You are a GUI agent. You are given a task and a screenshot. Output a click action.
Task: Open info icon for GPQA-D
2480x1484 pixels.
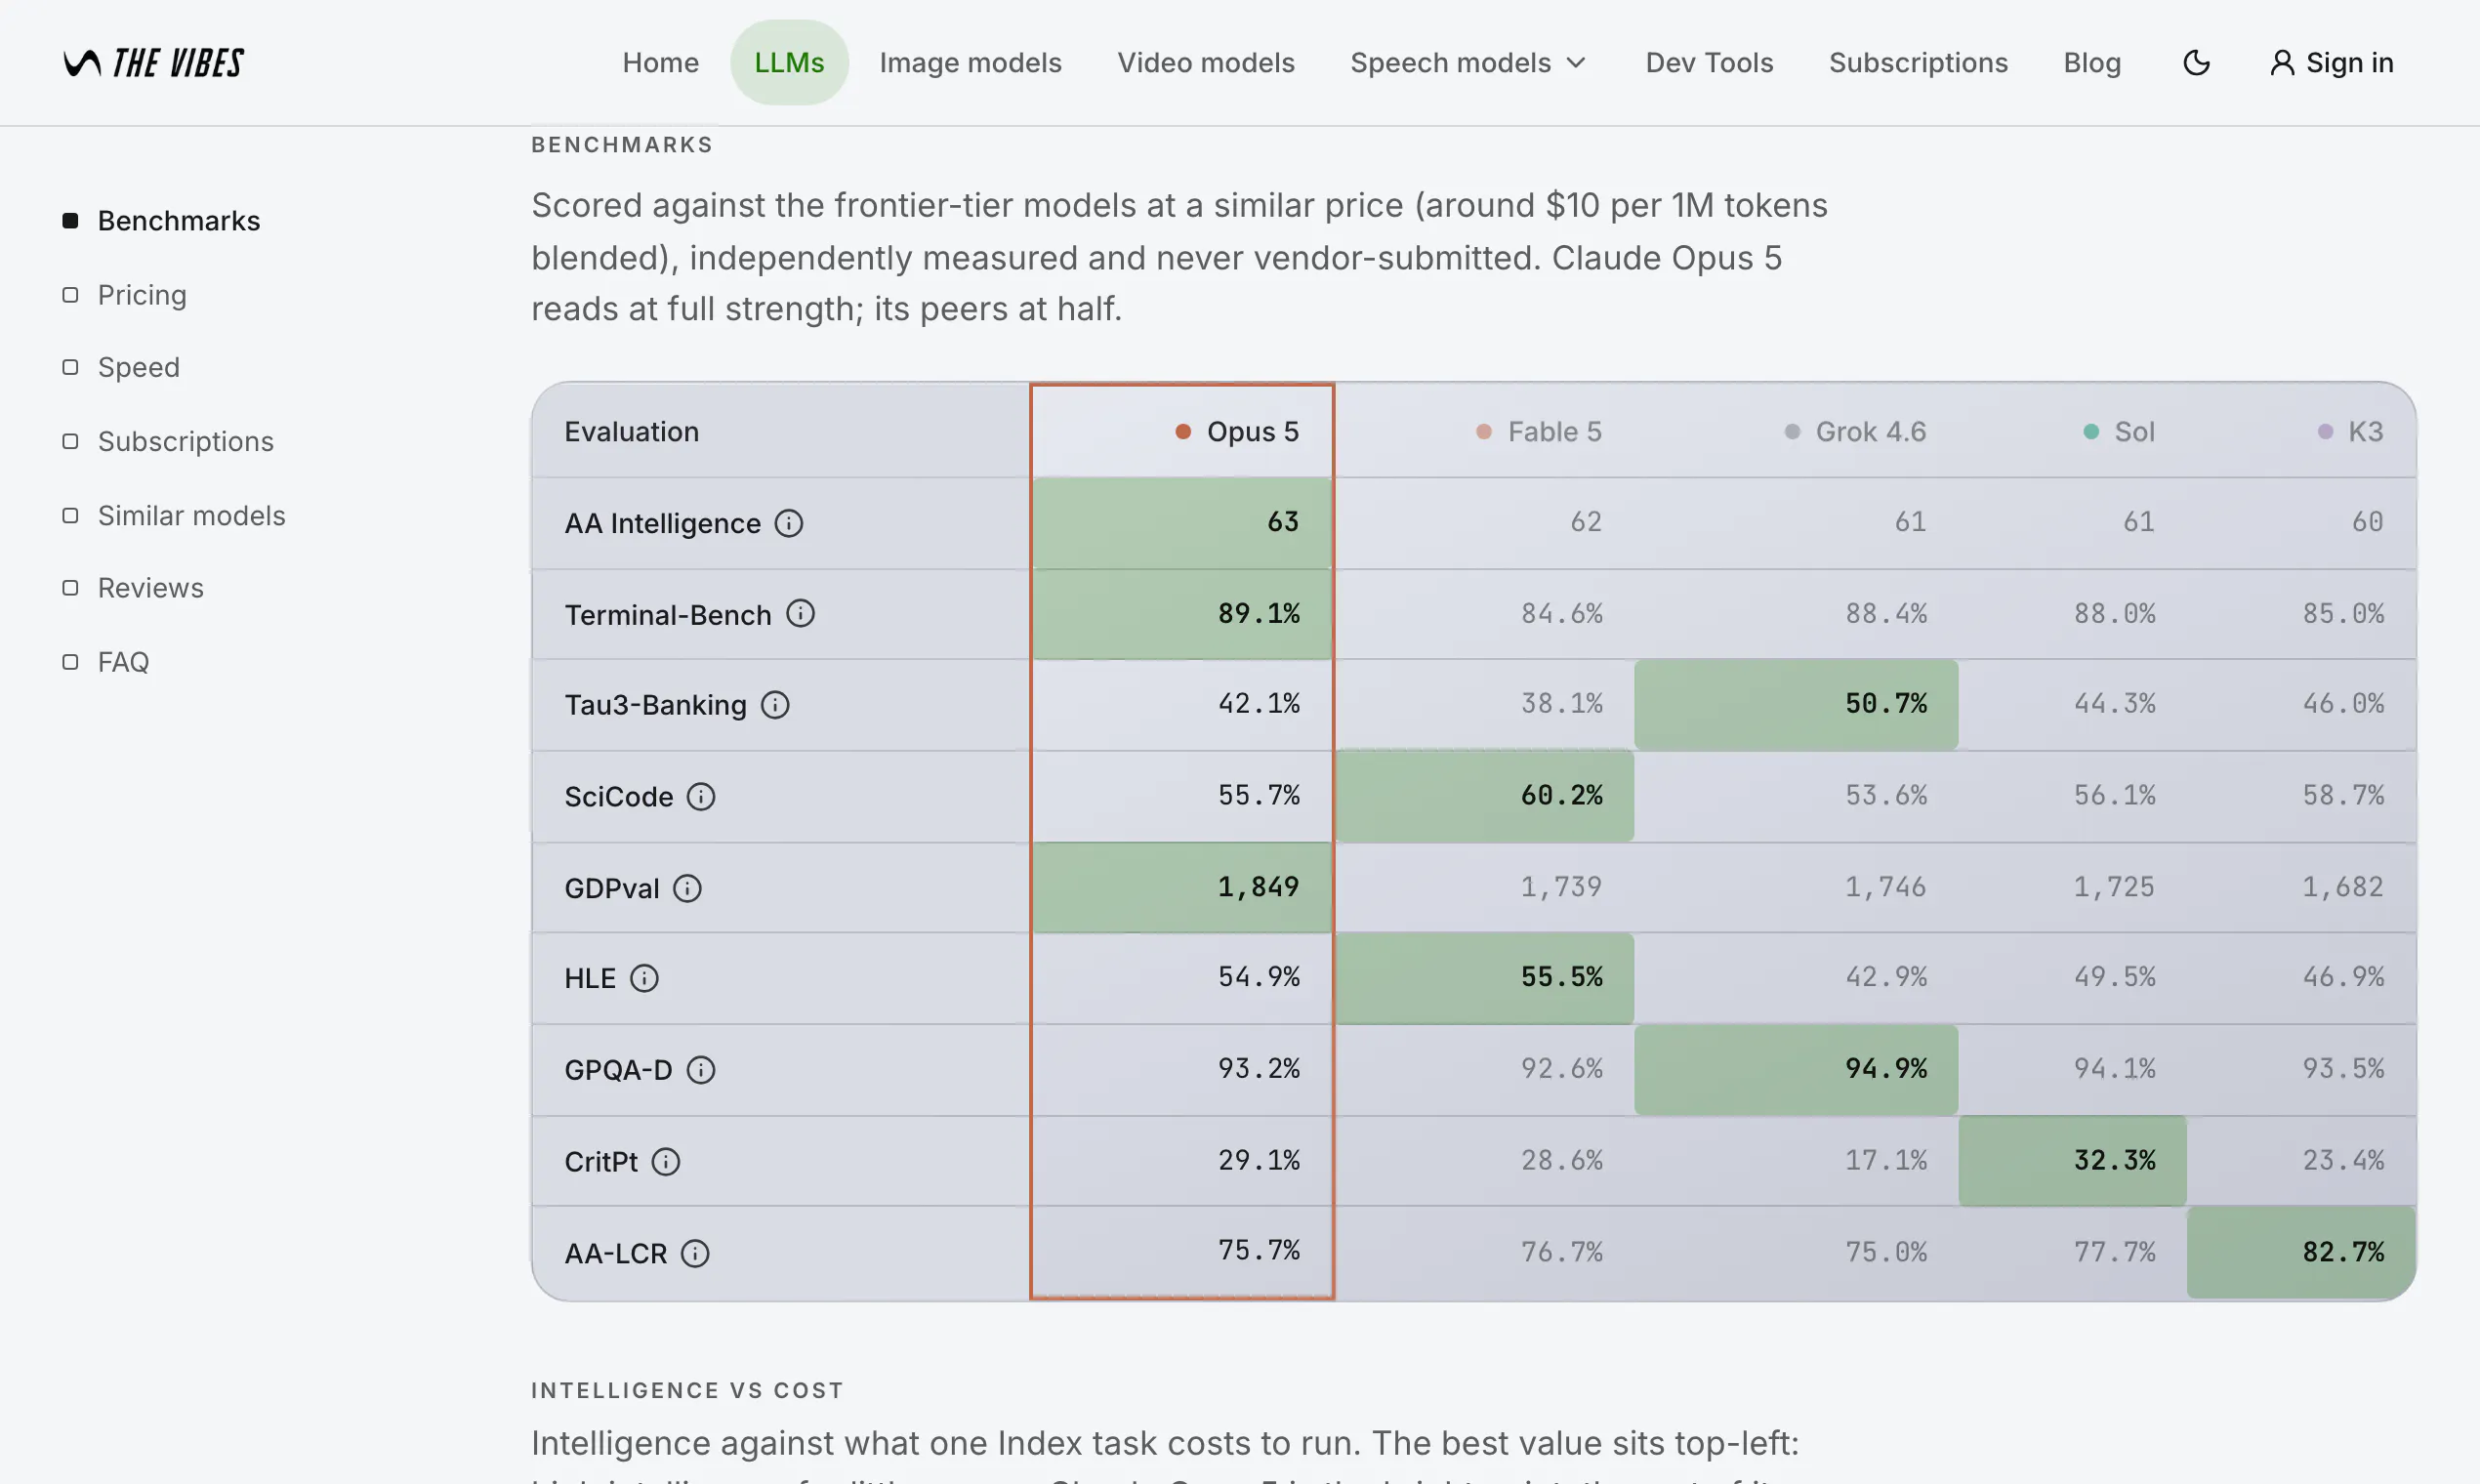coord(701,1070)
